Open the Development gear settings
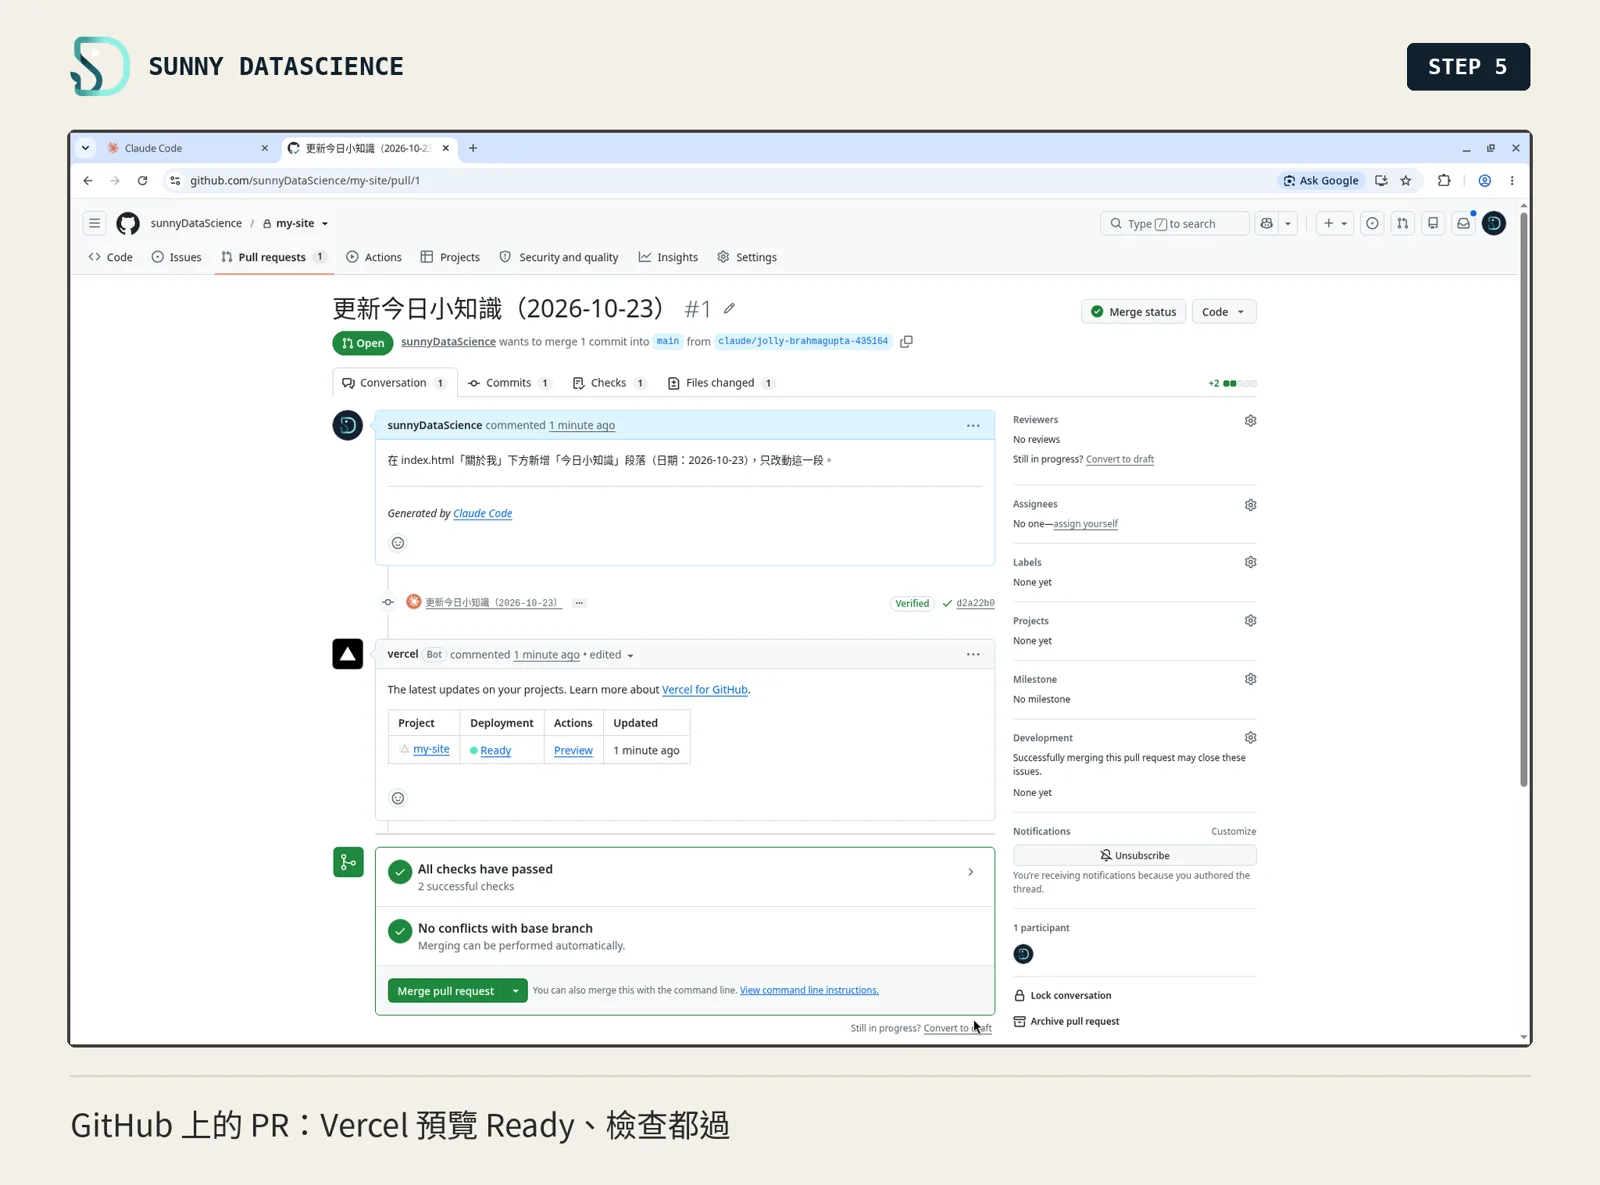 (x=1250, y=738)
